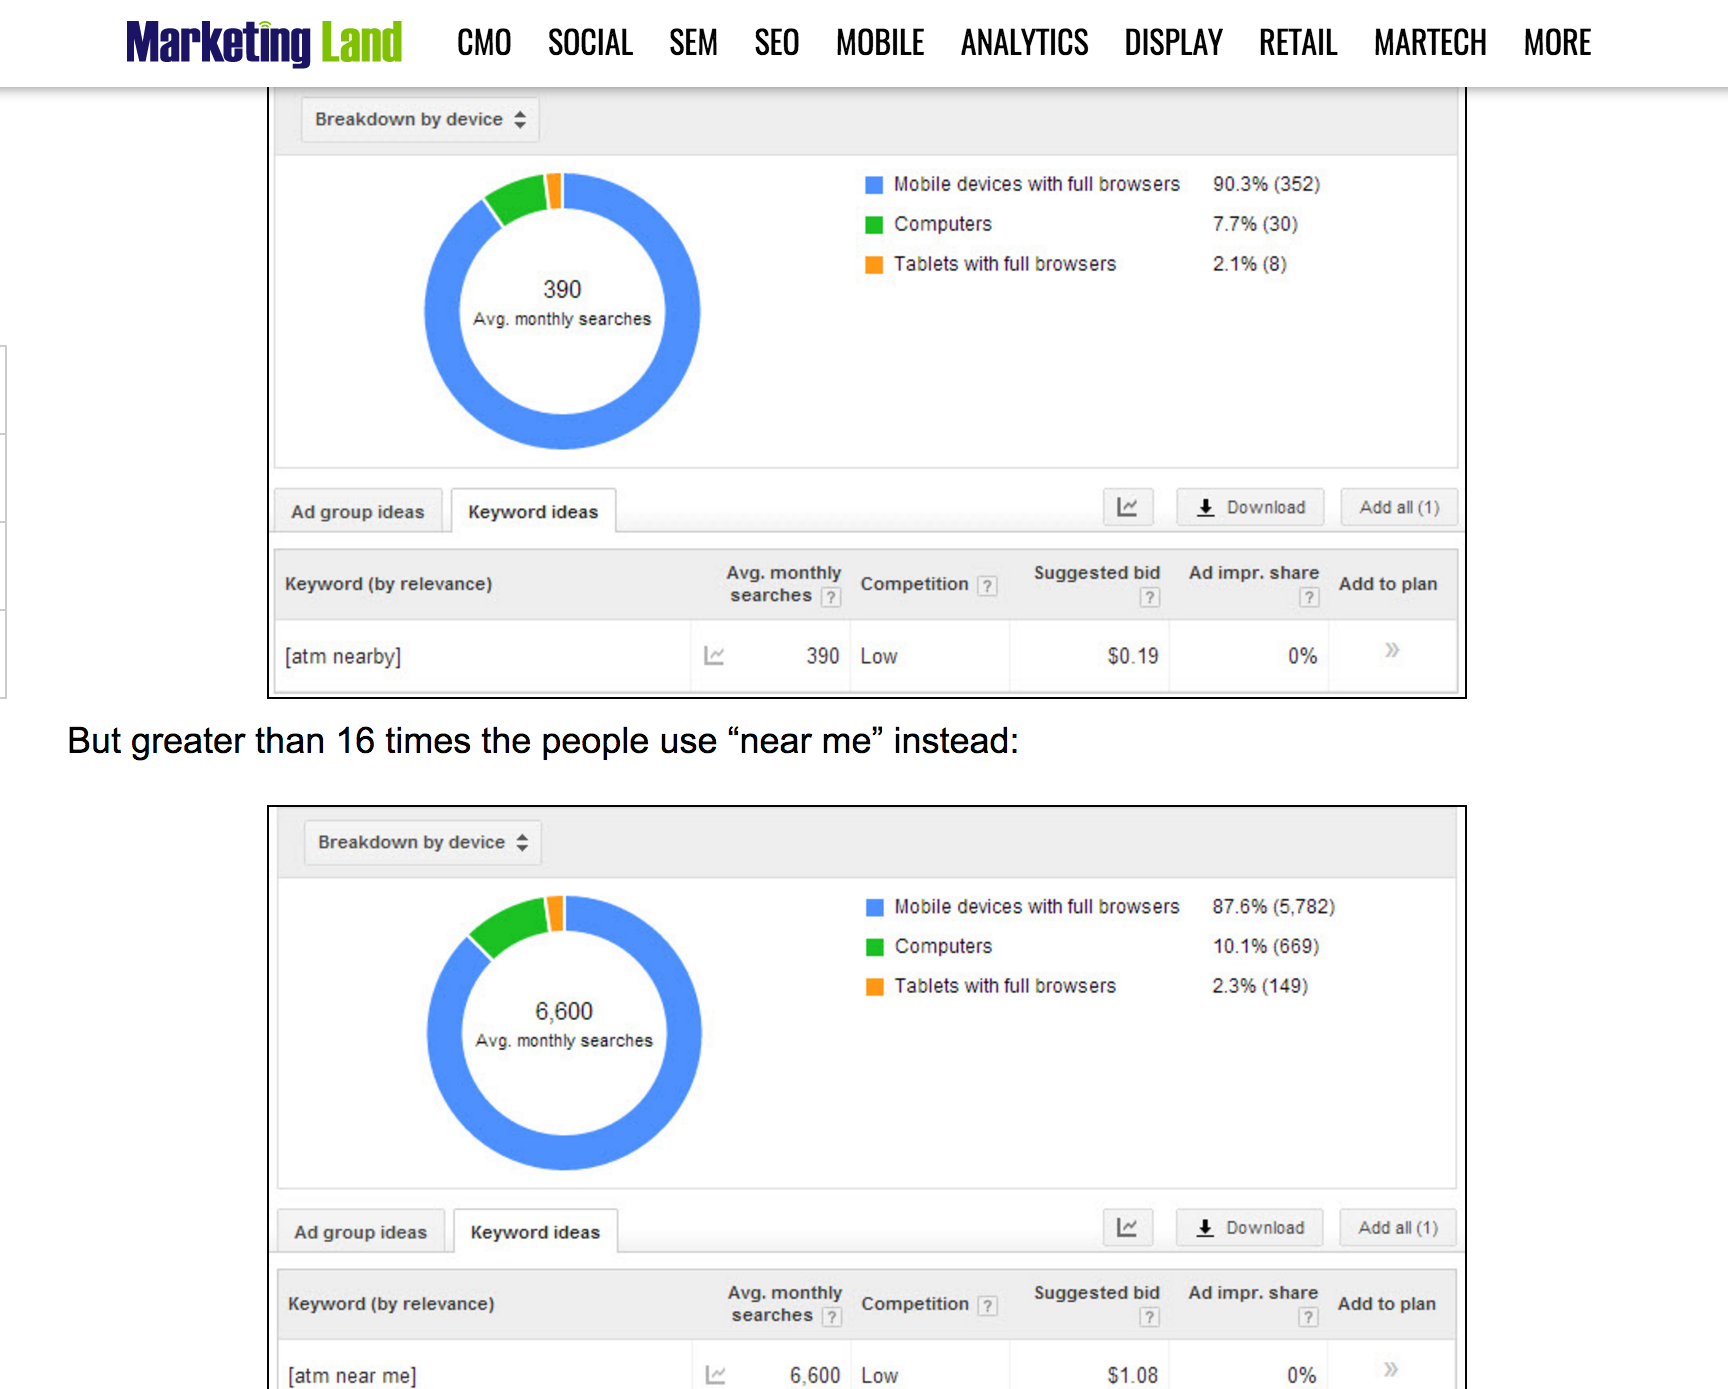
Task: Click help icon beside Competition in first table
Action: click(987, 585)
